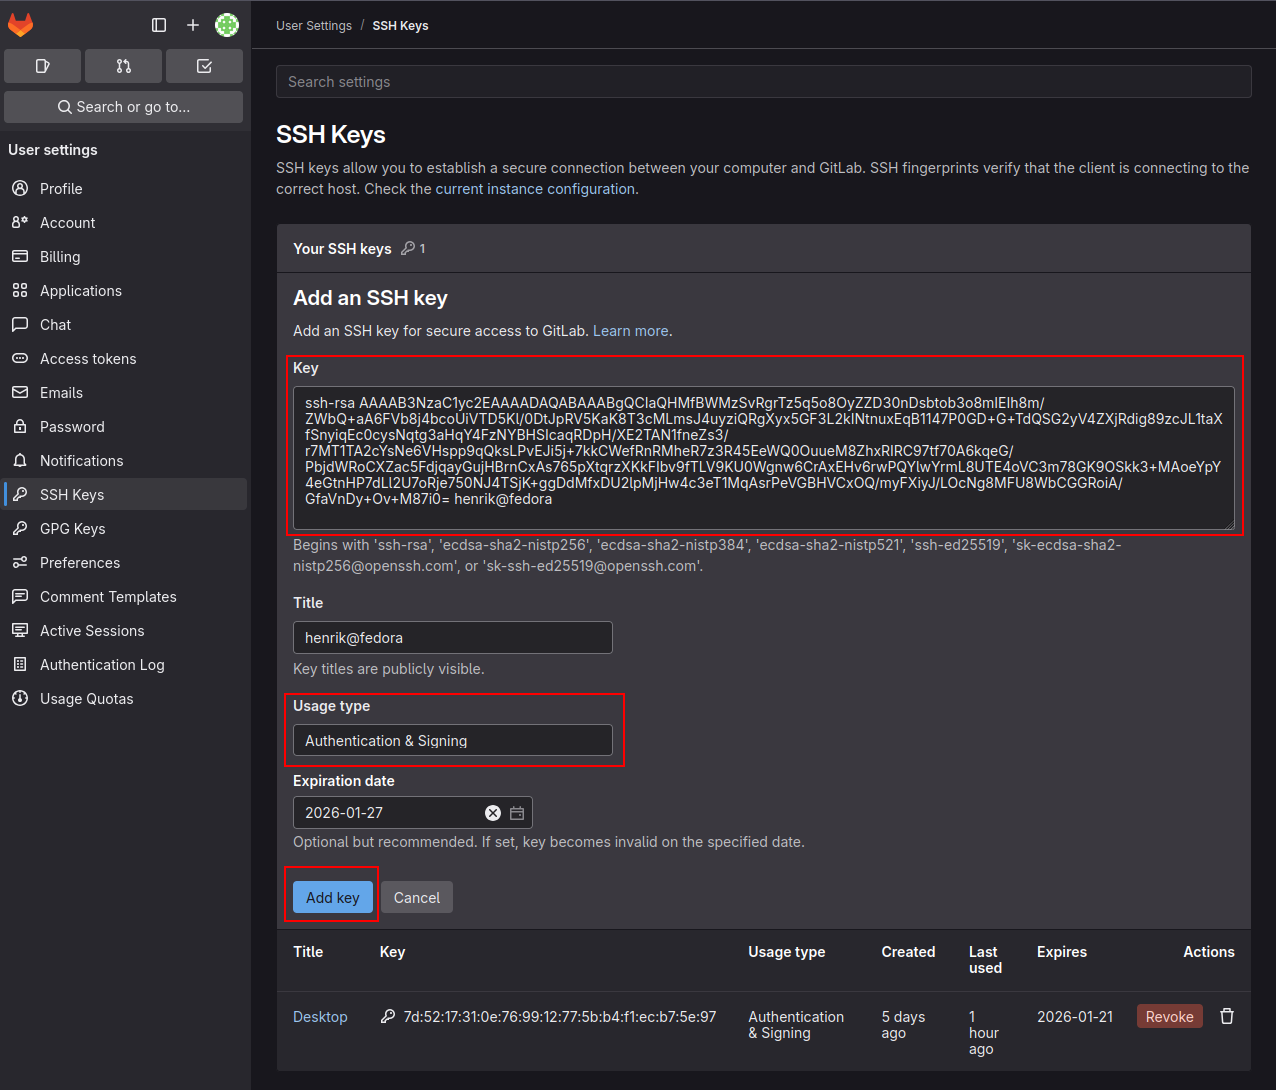The image size is (1276, 1090).
Task: Open current instance configuration link
Action: tap(535, 188)
